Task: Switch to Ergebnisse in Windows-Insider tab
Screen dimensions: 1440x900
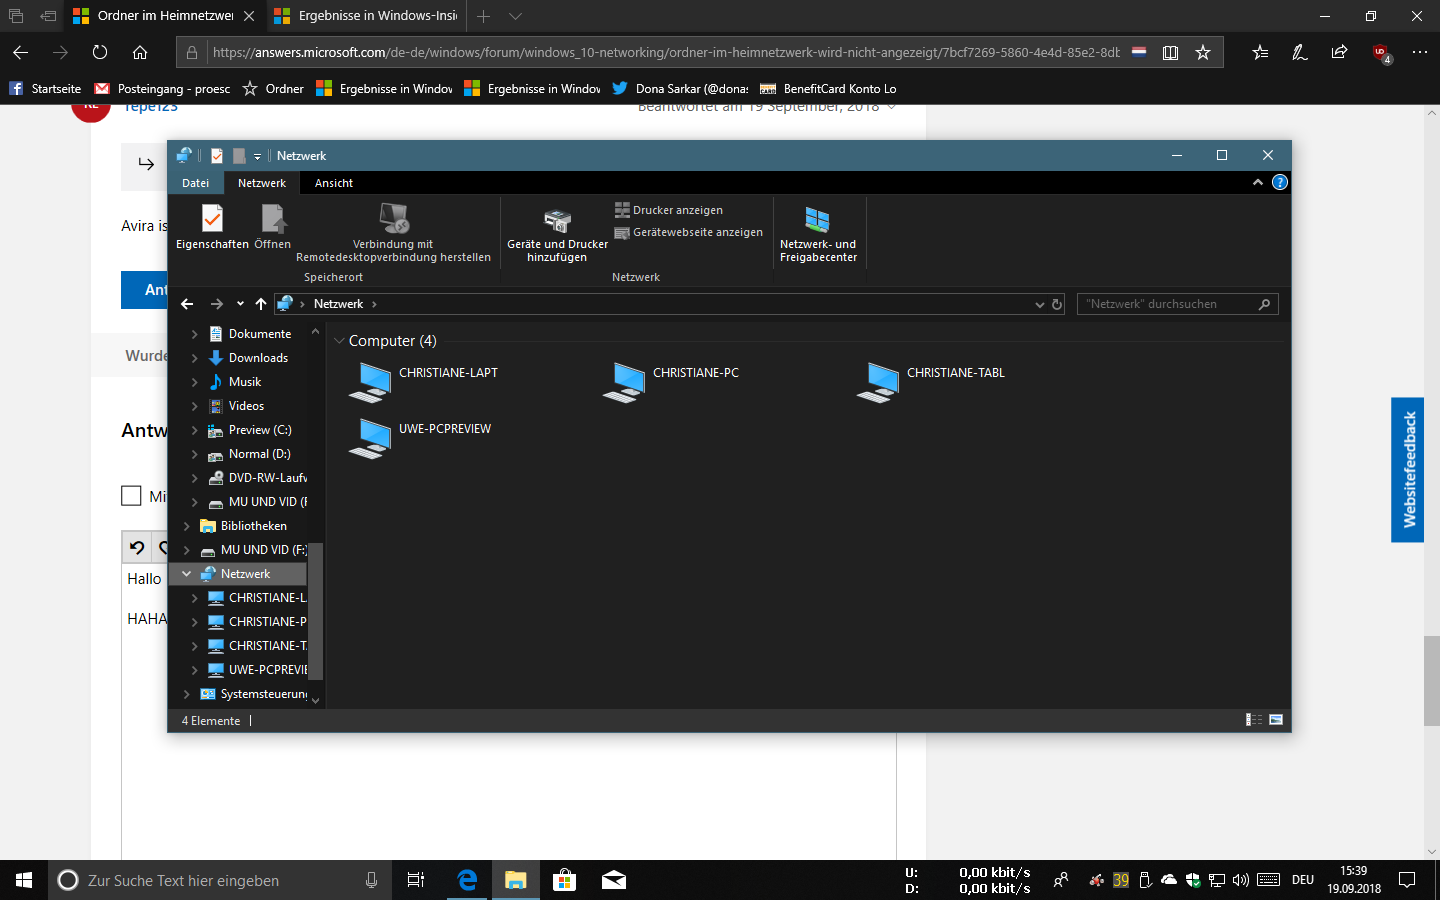Action: (366, 16)
